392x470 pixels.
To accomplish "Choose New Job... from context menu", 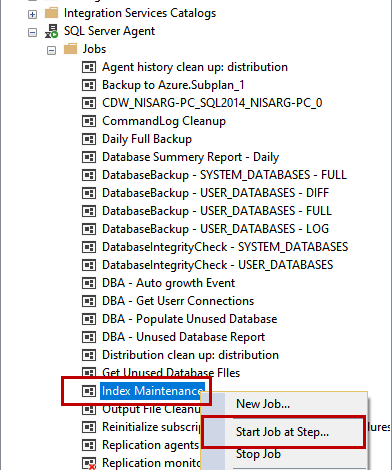I will [x=263, y=404].
